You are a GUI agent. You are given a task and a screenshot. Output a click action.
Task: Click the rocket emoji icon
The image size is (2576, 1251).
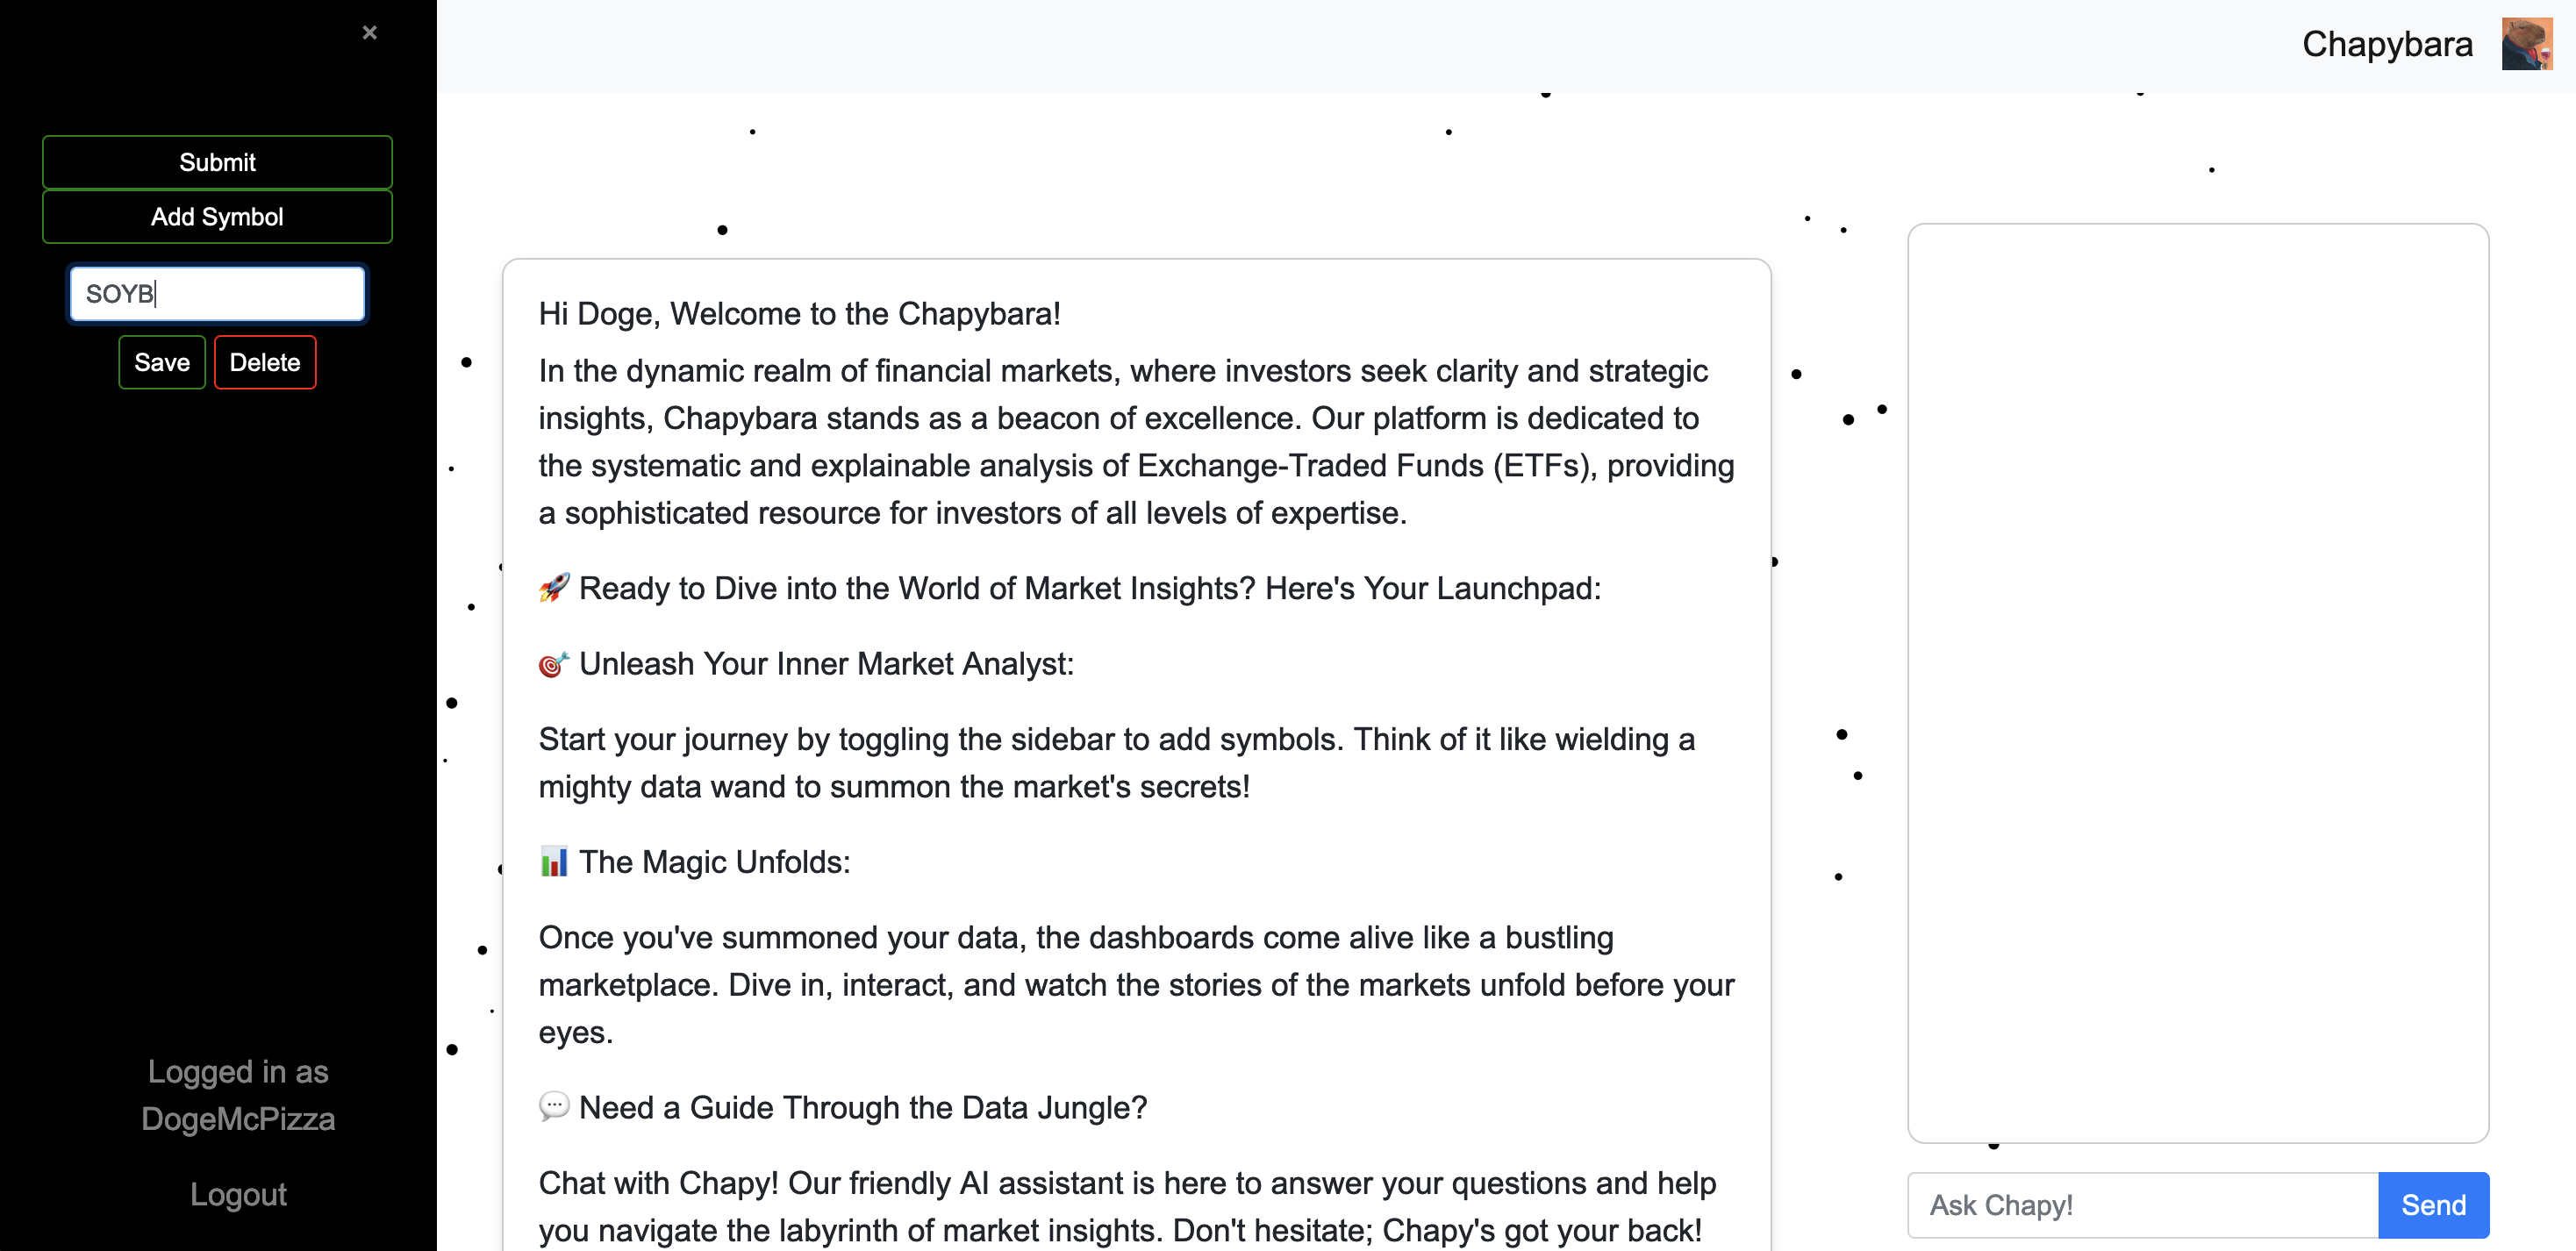(x=554, y=588)
